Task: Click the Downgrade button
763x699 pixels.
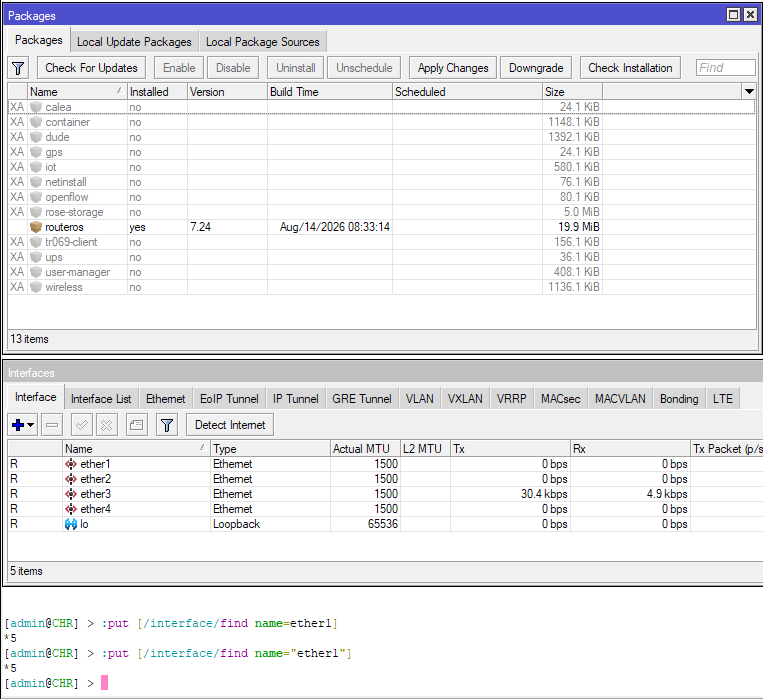Action: pyautogui.click(x=536, y=68)
